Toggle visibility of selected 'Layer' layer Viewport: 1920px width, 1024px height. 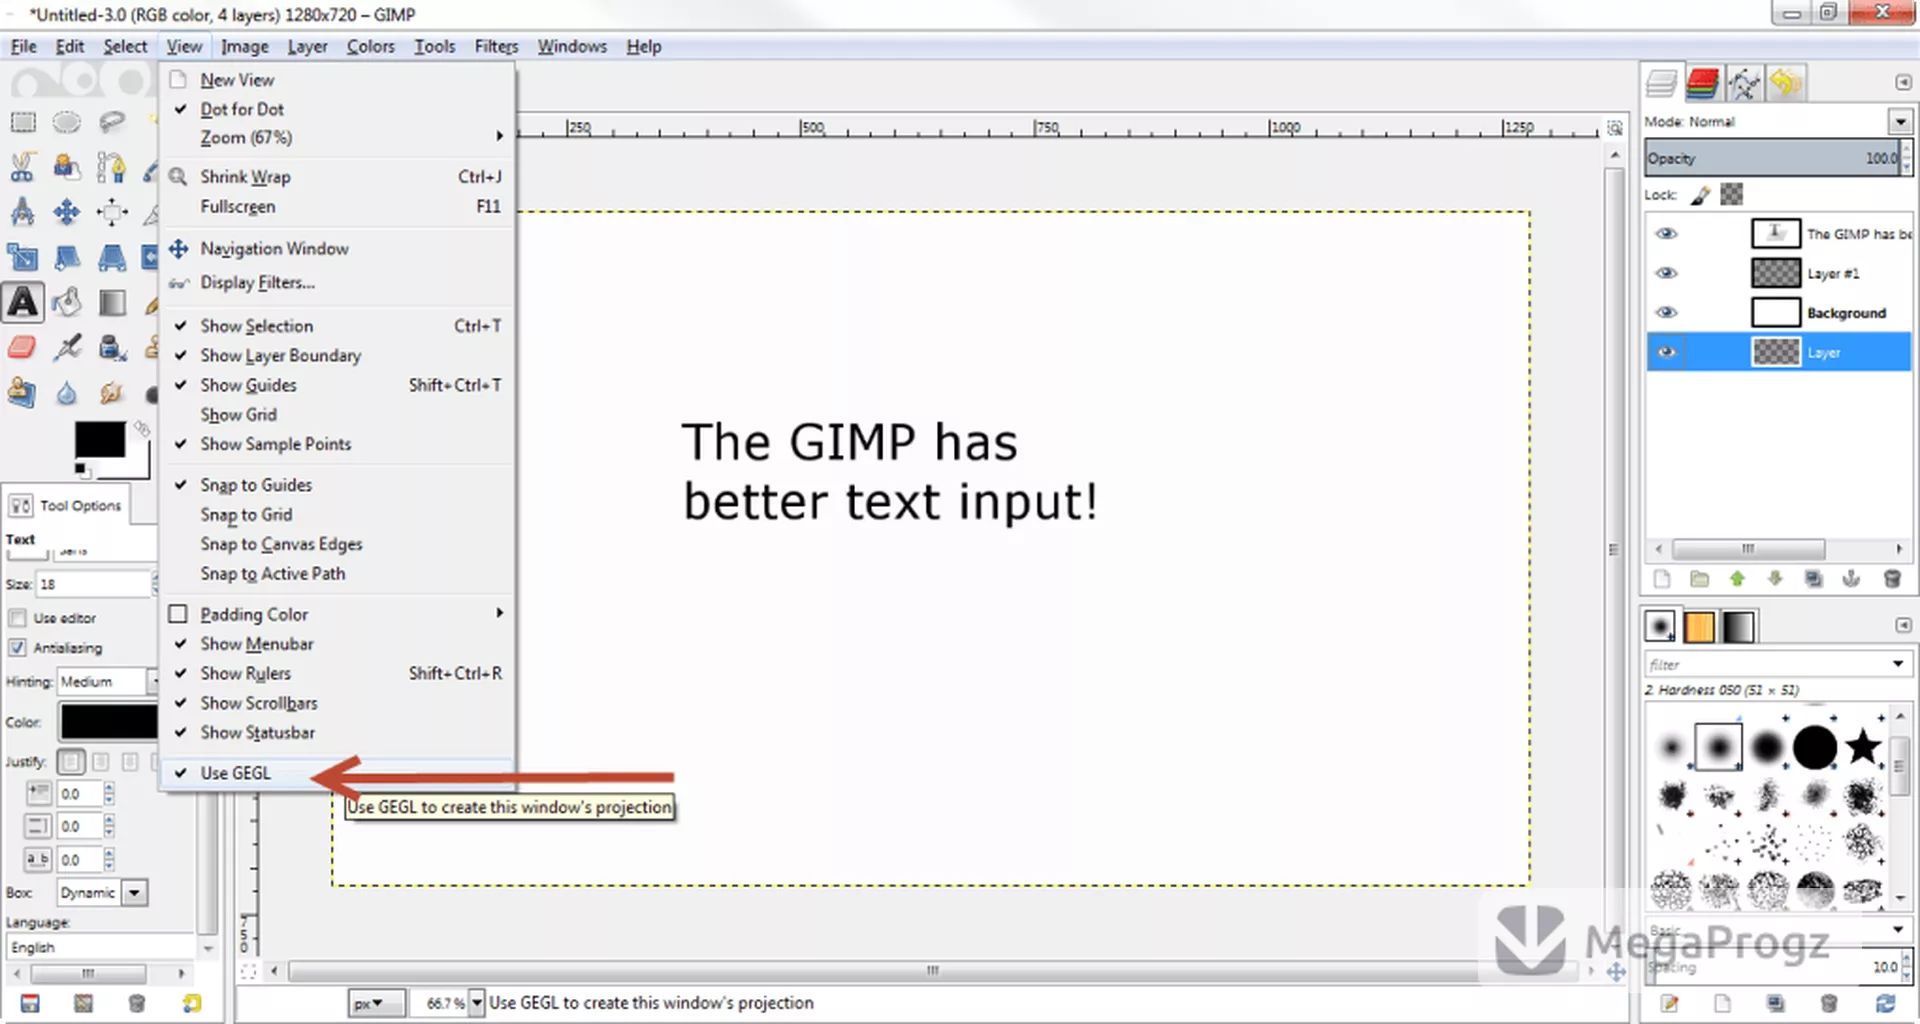(1666, 352)
